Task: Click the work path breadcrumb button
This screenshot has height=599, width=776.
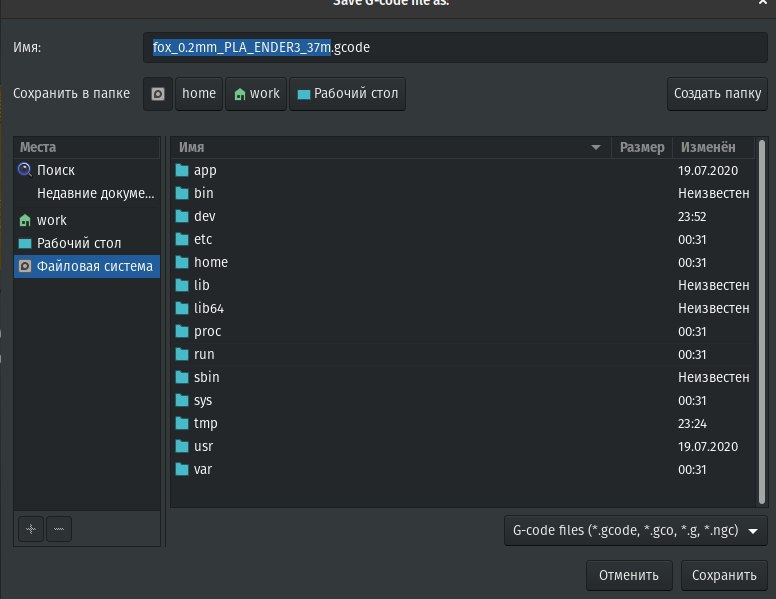Action: (x=256, y=94)
